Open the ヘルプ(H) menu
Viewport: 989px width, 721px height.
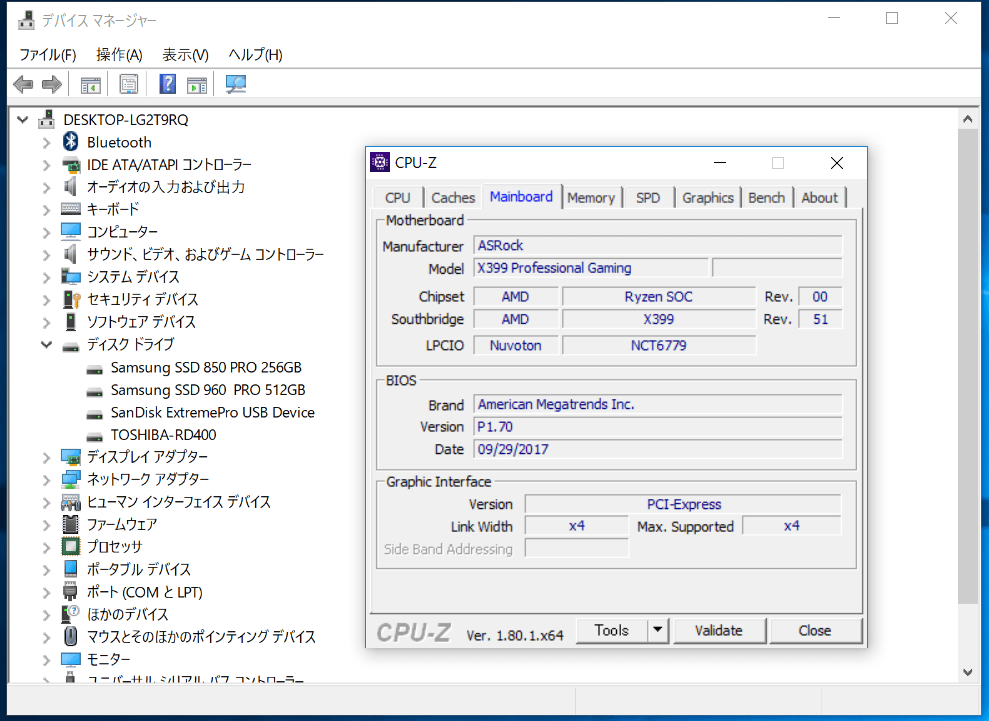click(x=255, y=55)
